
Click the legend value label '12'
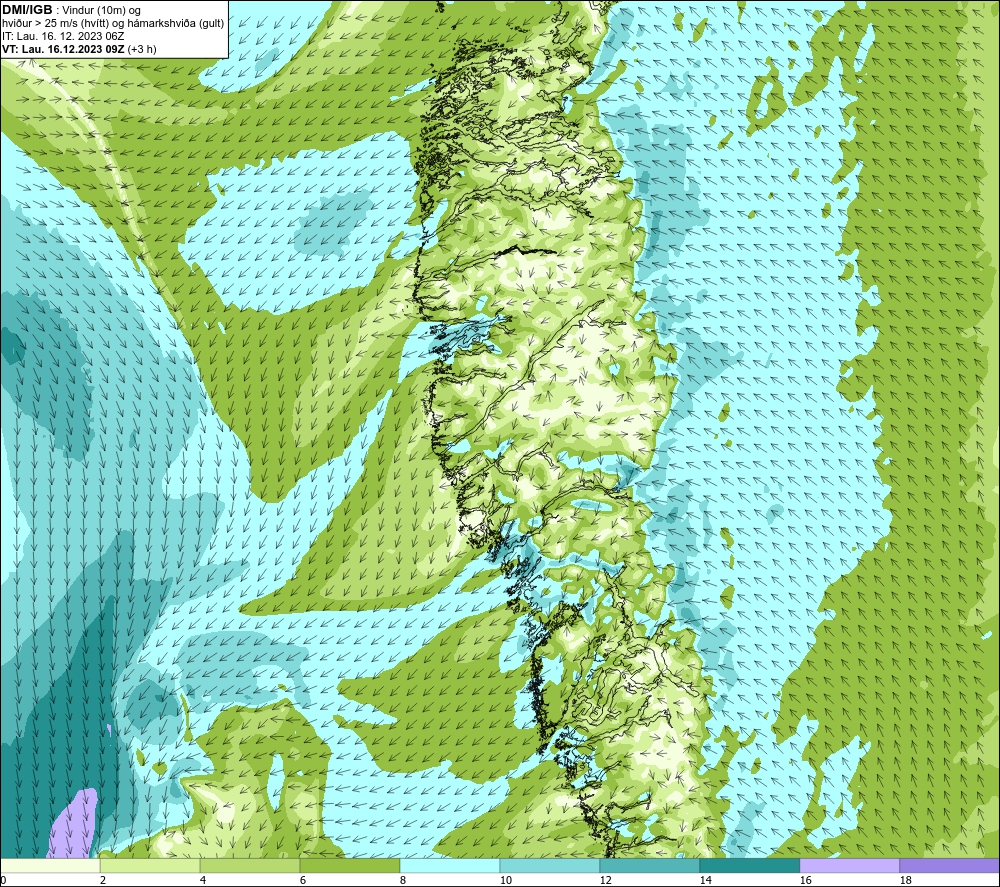coord(605,881)
